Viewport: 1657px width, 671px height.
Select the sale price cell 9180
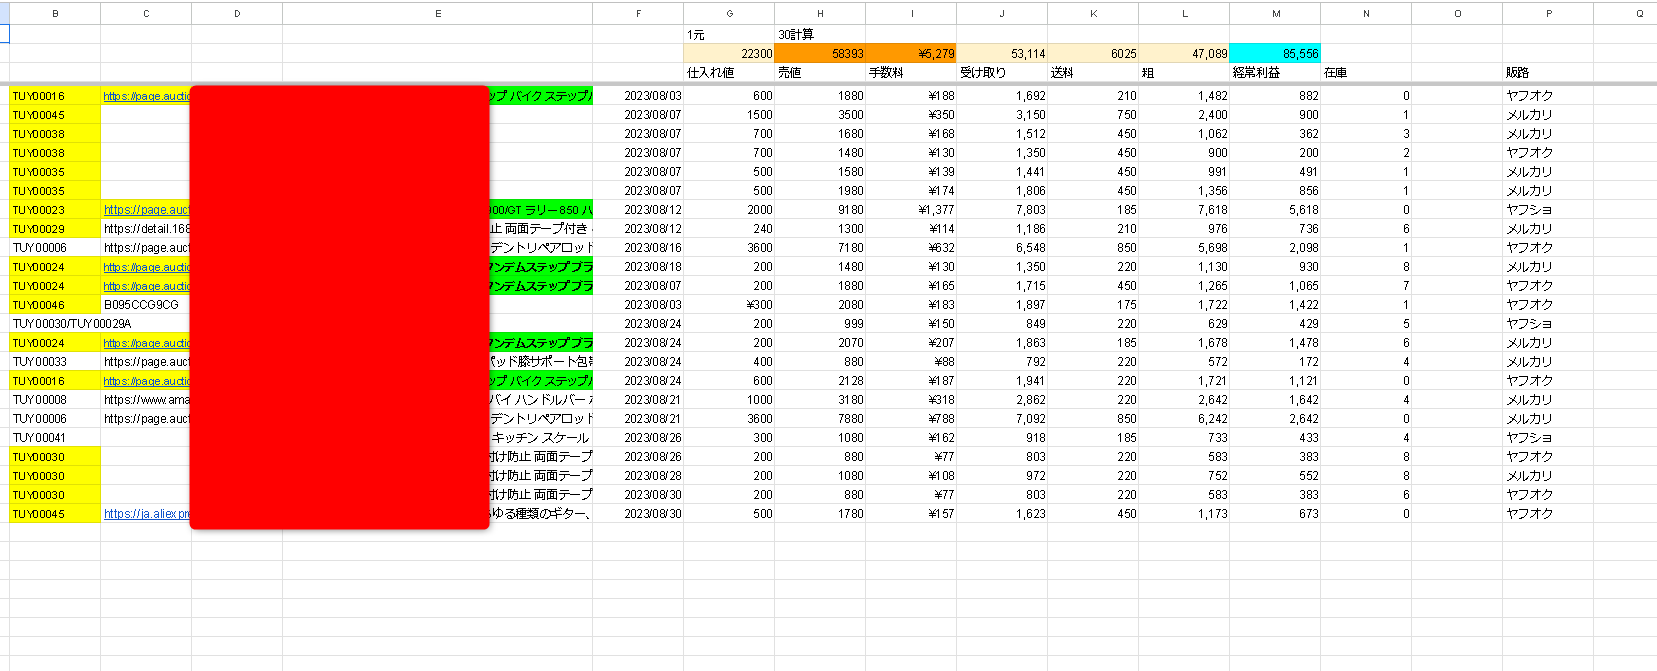click(820, 210)
